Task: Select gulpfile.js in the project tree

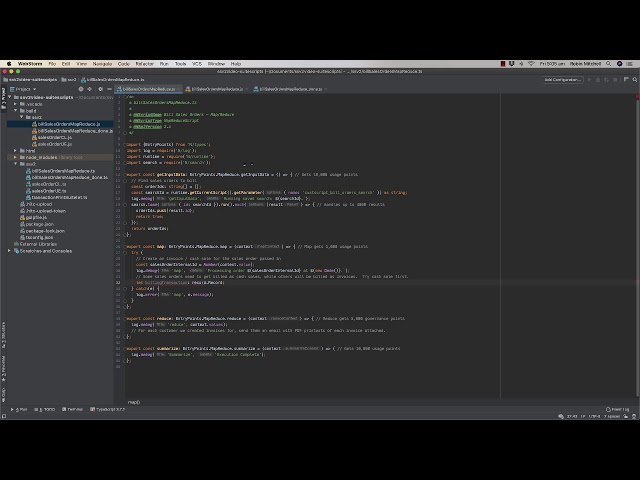Action: (33, 218)
